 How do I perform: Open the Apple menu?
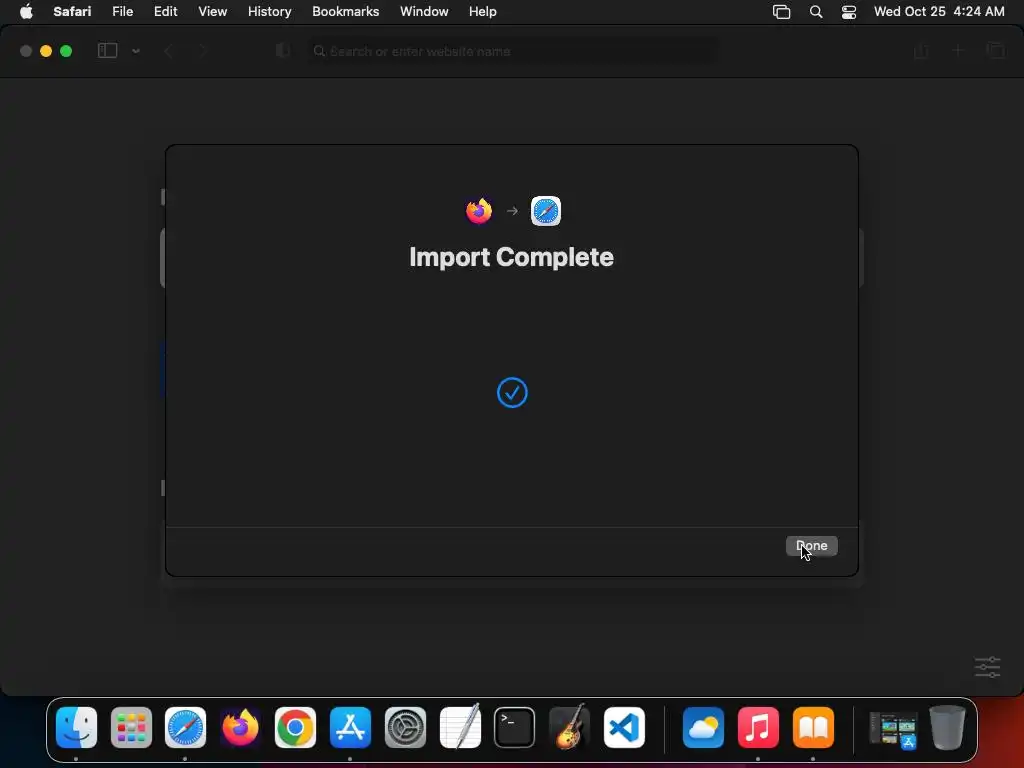coord(26,12)
